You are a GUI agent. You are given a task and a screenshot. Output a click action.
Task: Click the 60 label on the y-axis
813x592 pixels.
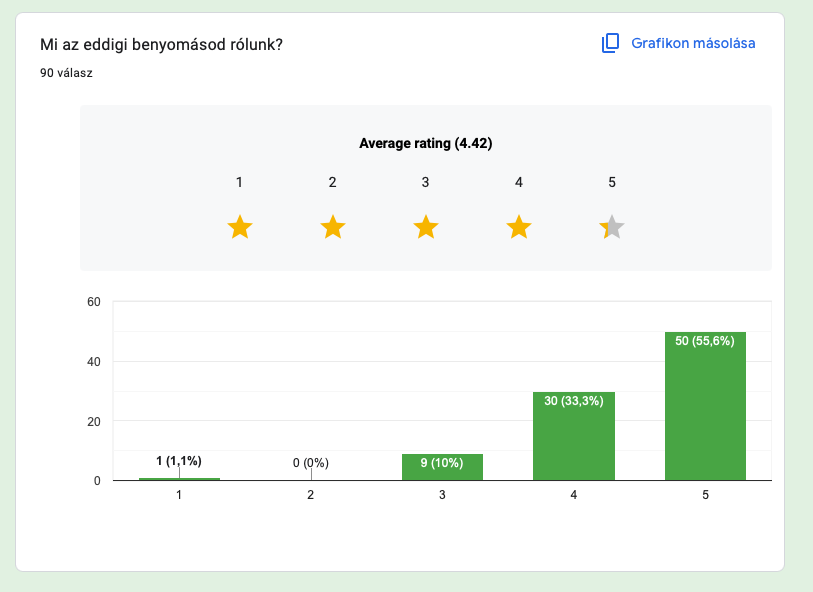click(92, 301)
